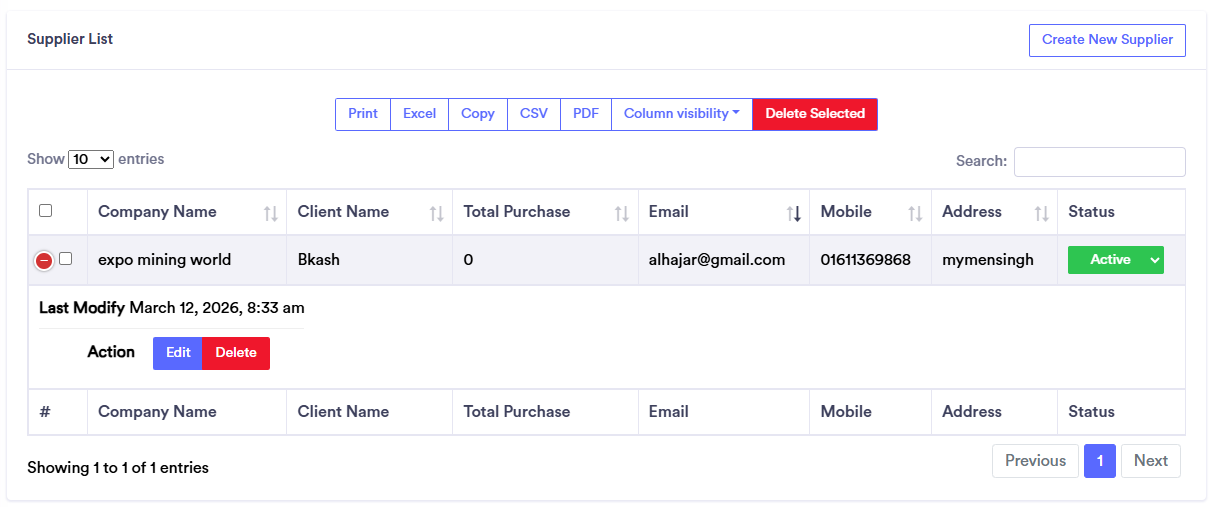
Task: Focus the Search input field
Action: [1099, 162]
